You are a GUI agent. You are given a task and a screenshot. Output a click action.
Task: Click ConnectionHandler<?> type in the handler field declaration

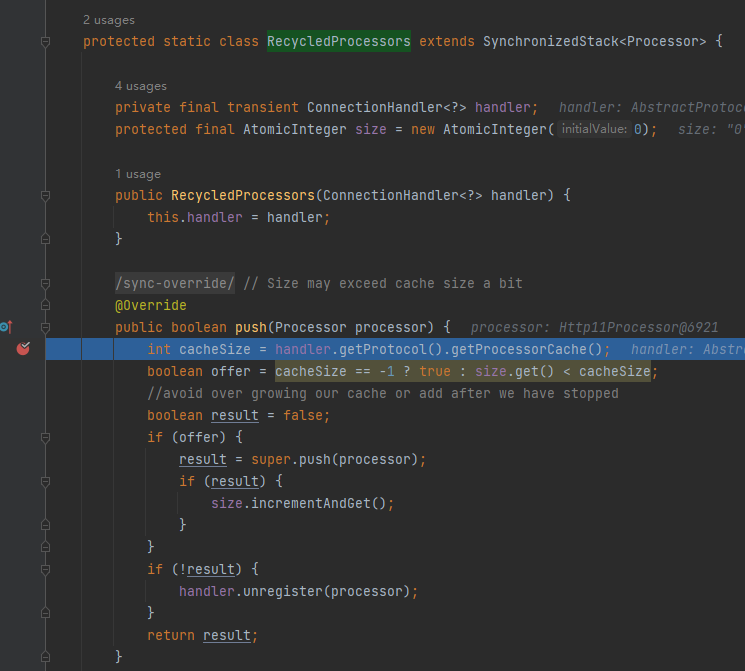tap(386, 107)
